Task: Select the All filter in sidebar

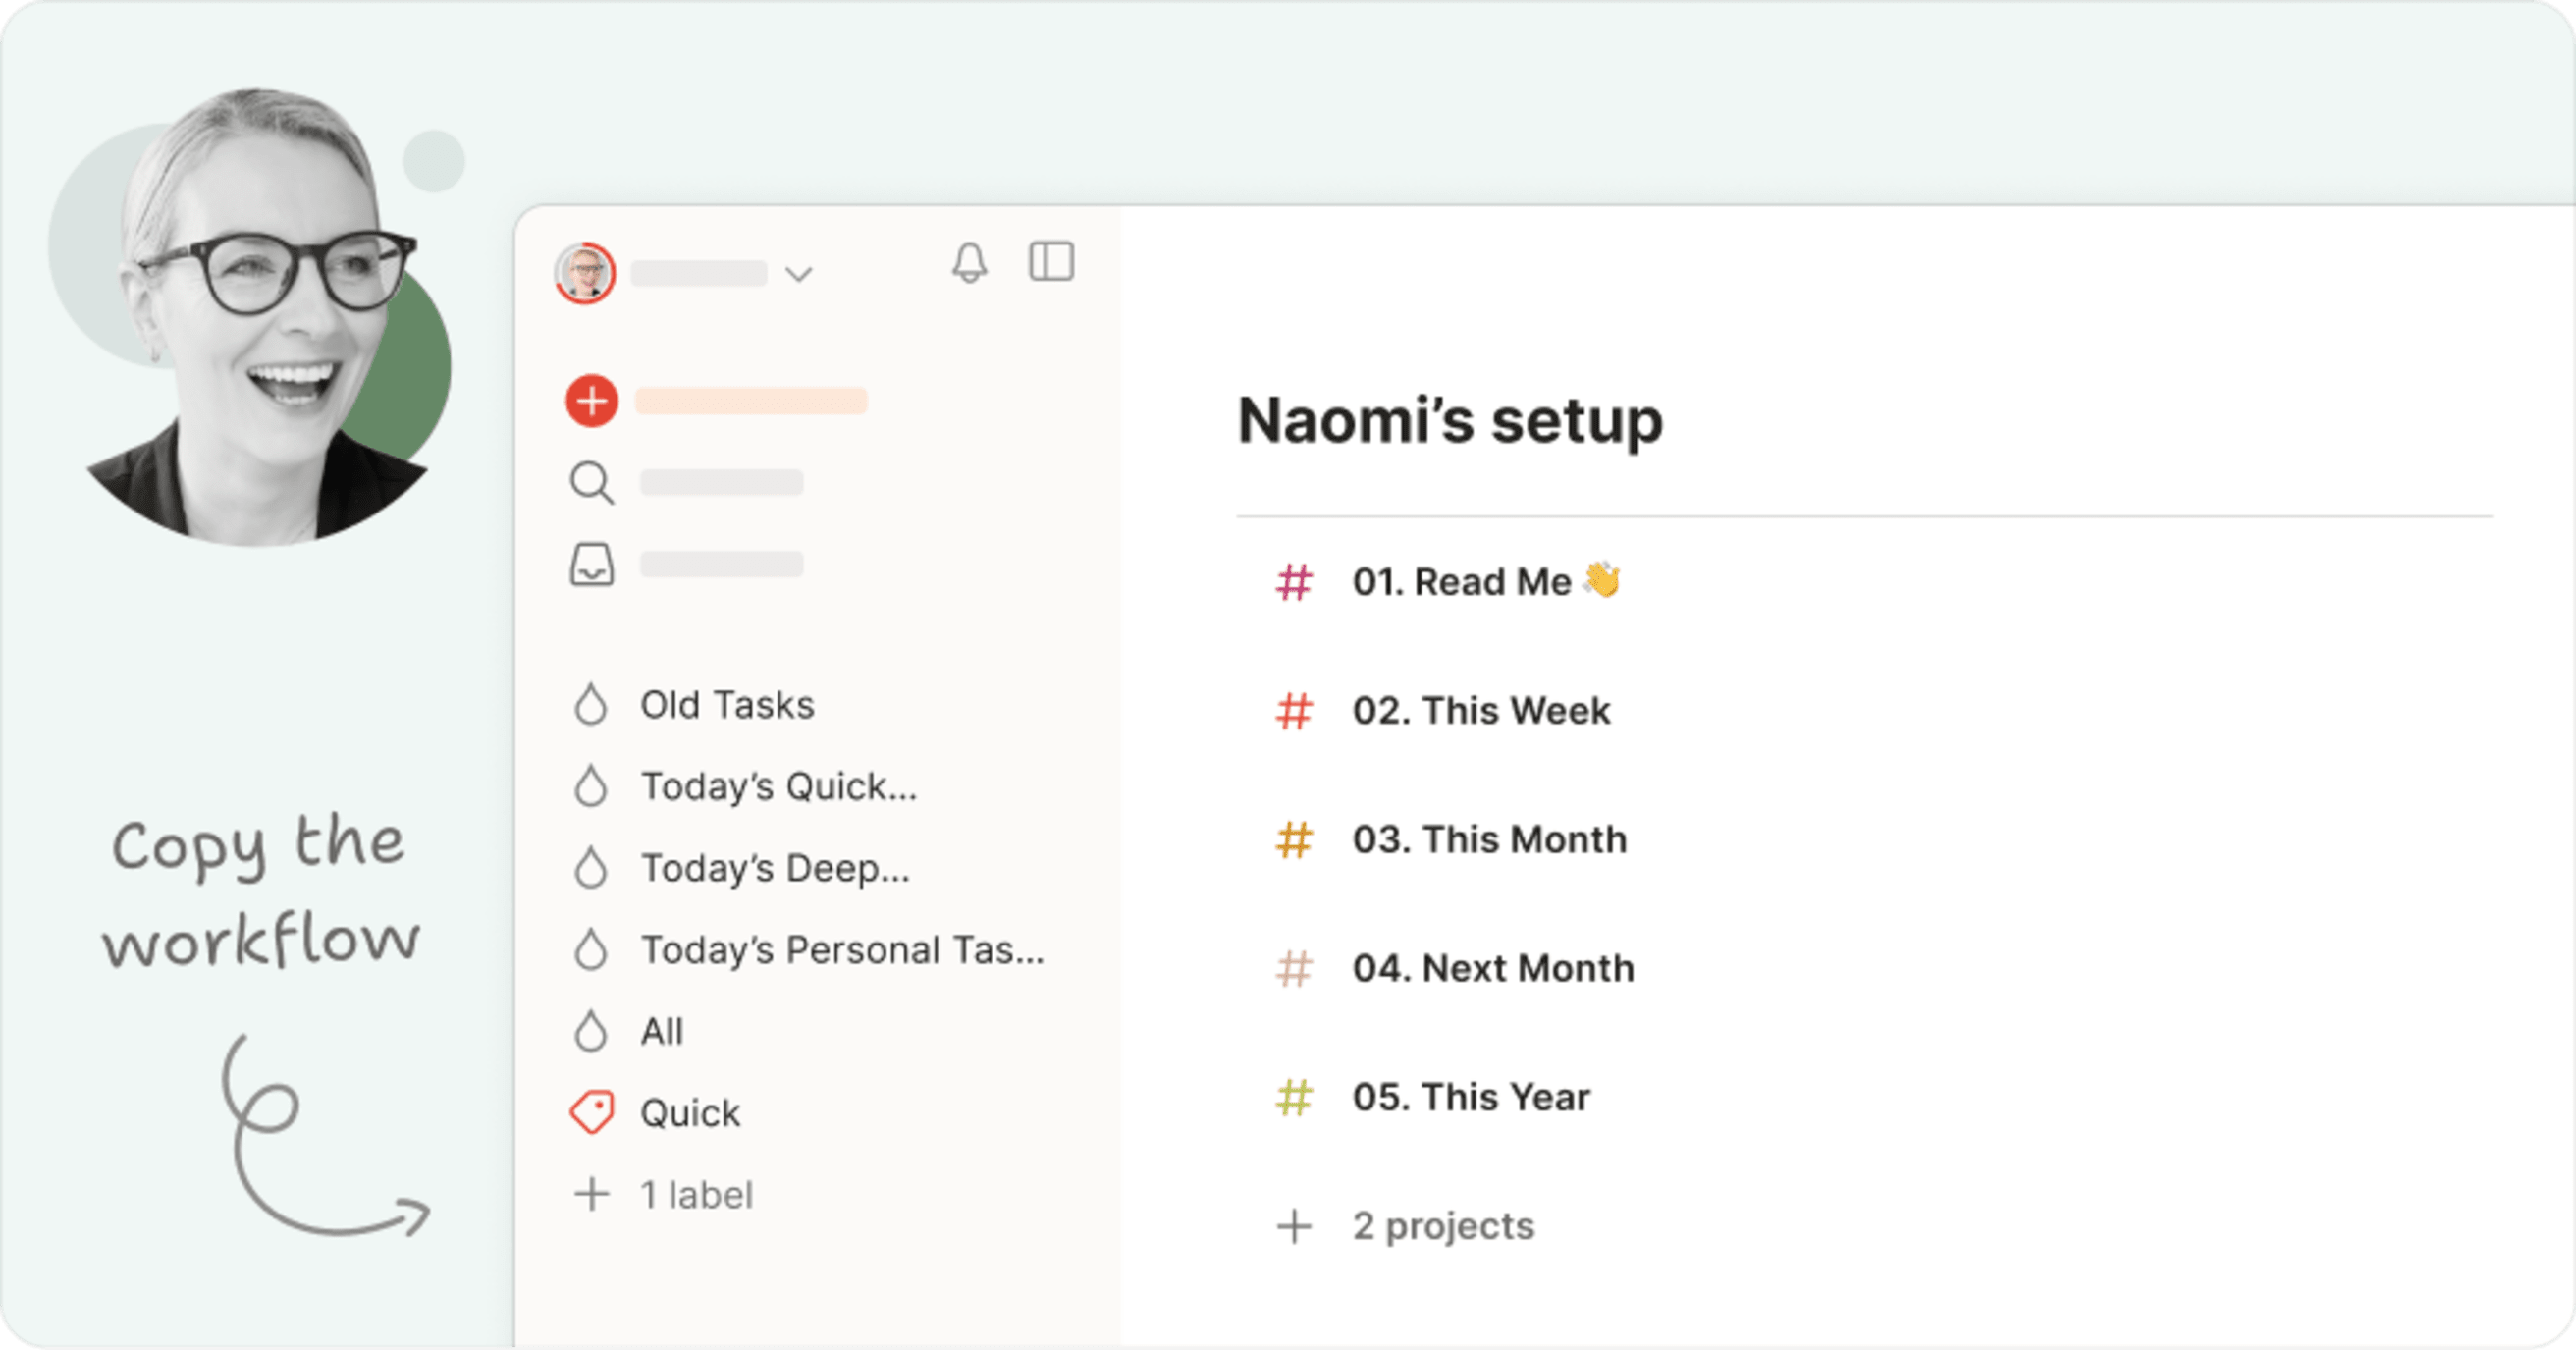Action: pyautogui.click(x=662, y=1032)
